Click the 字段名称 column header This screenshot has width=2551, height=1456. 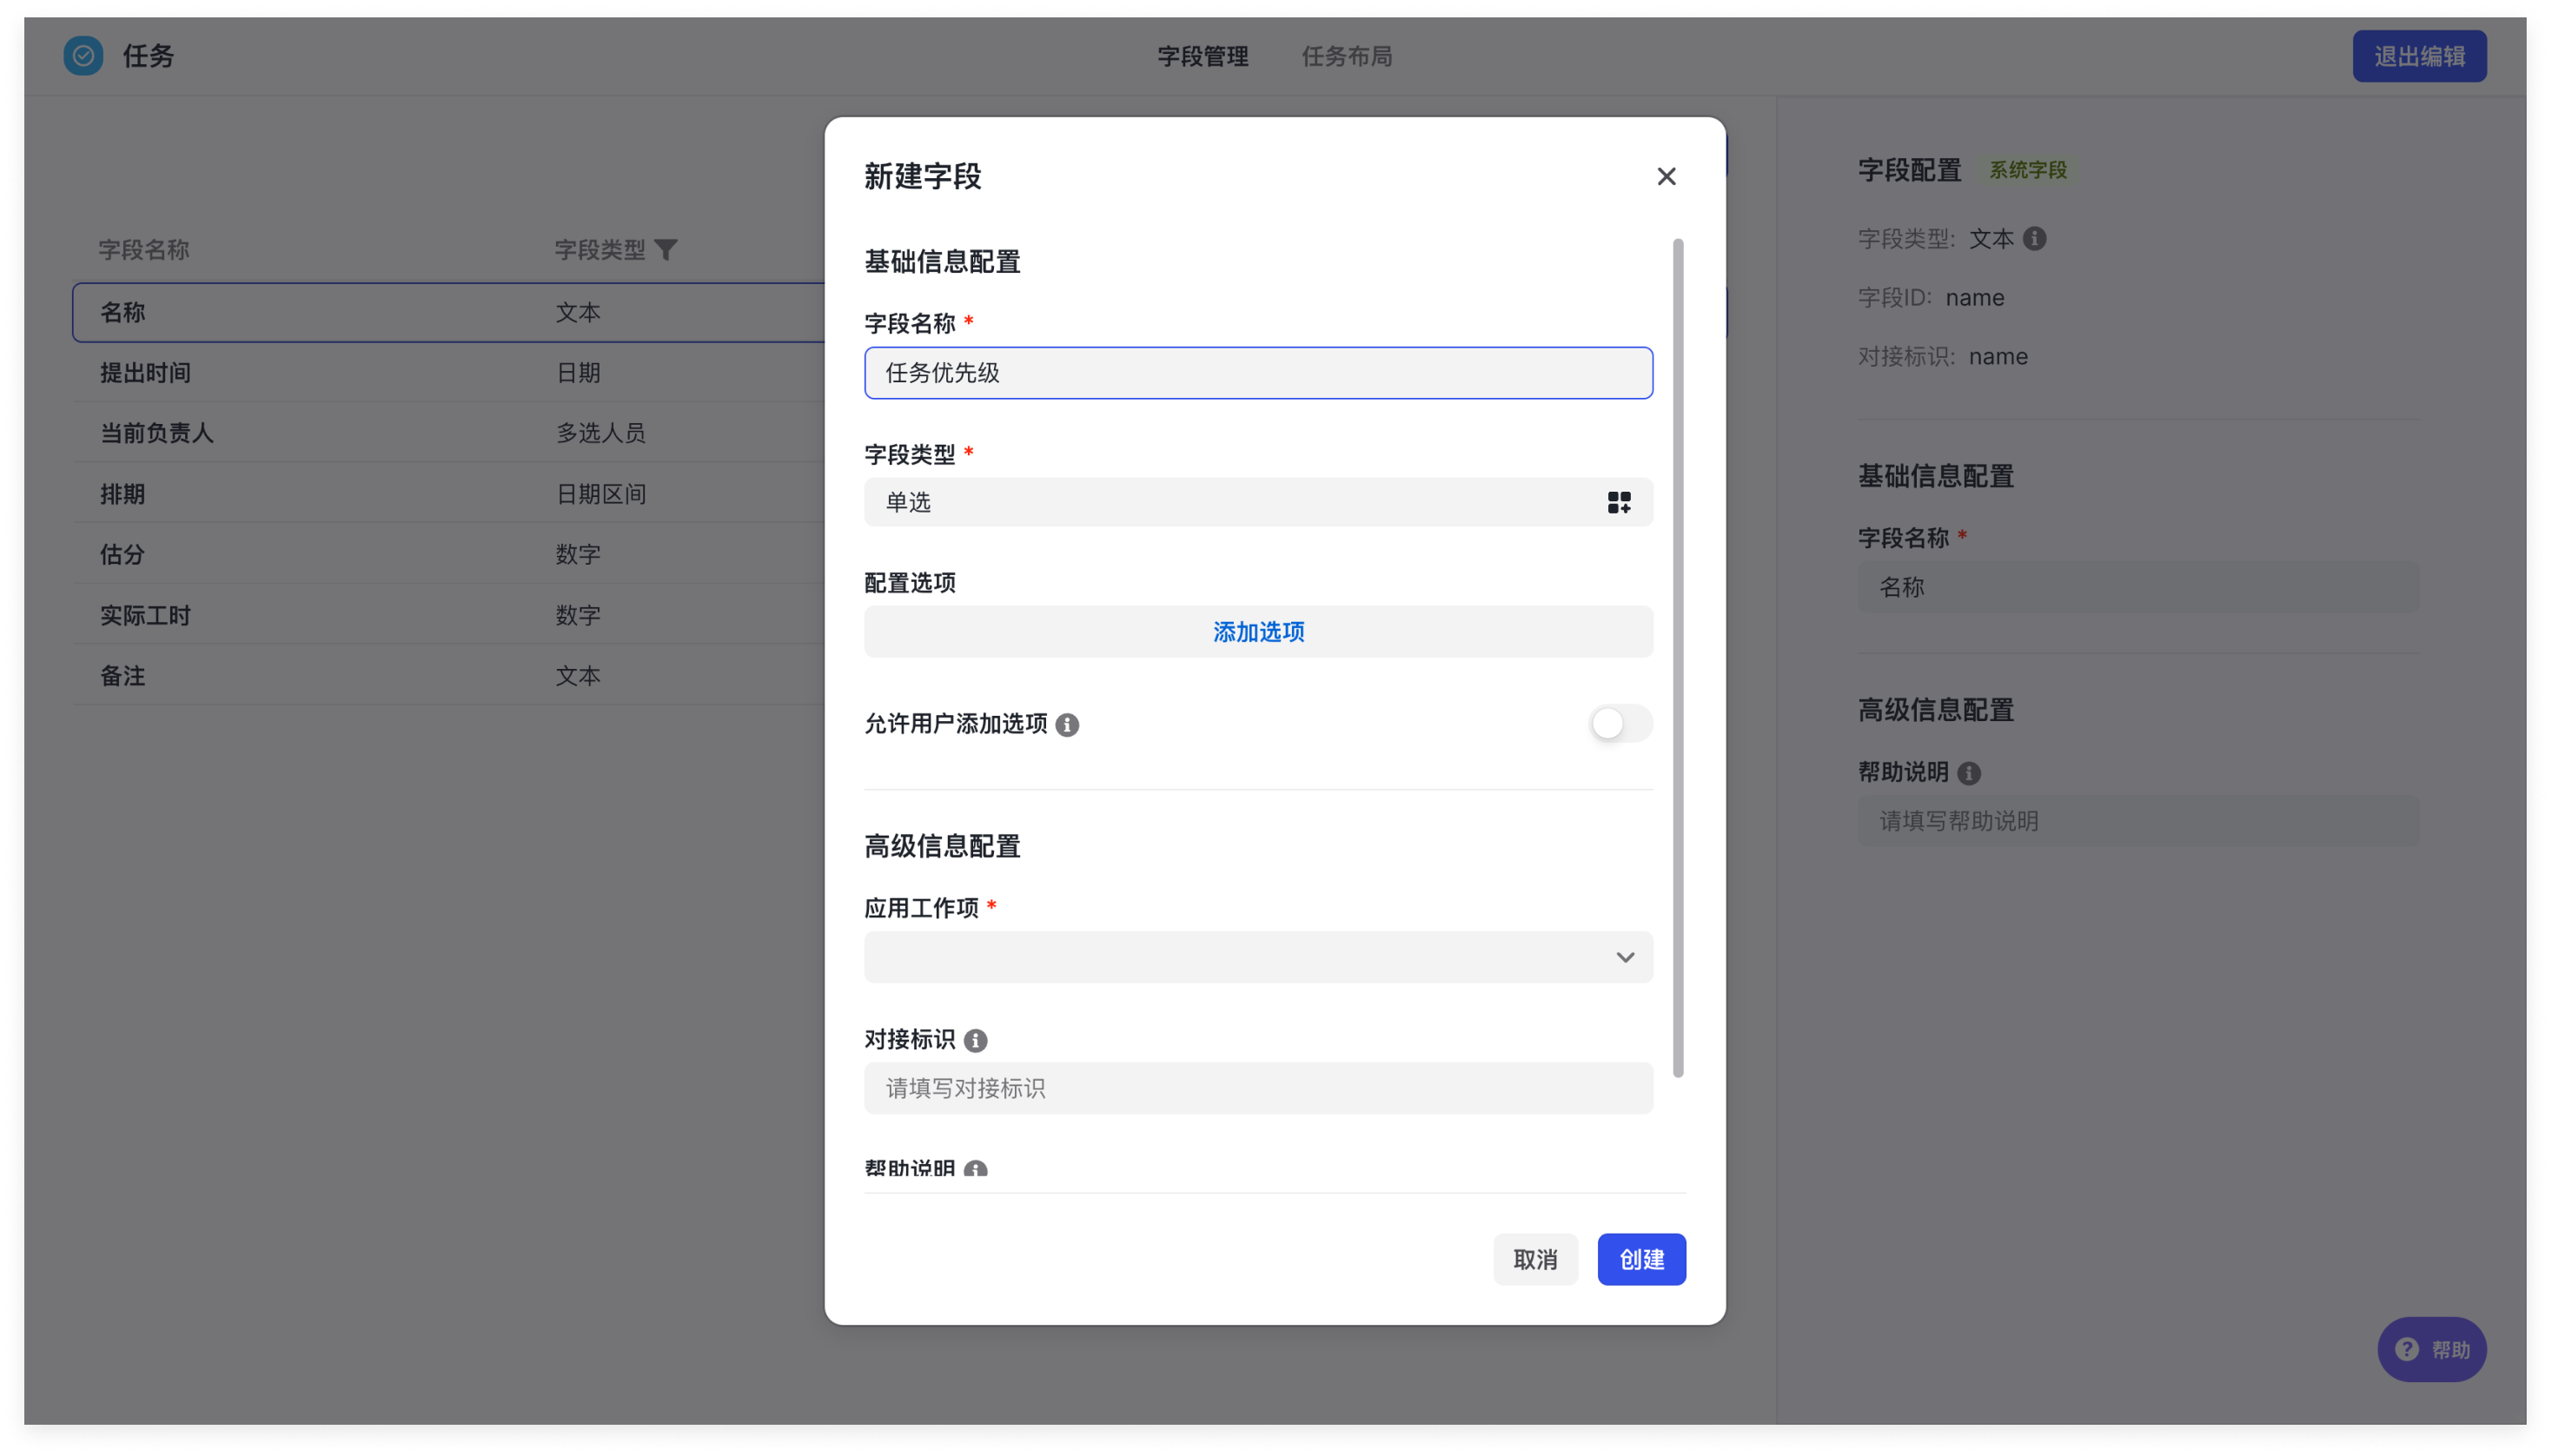point(144,250)
